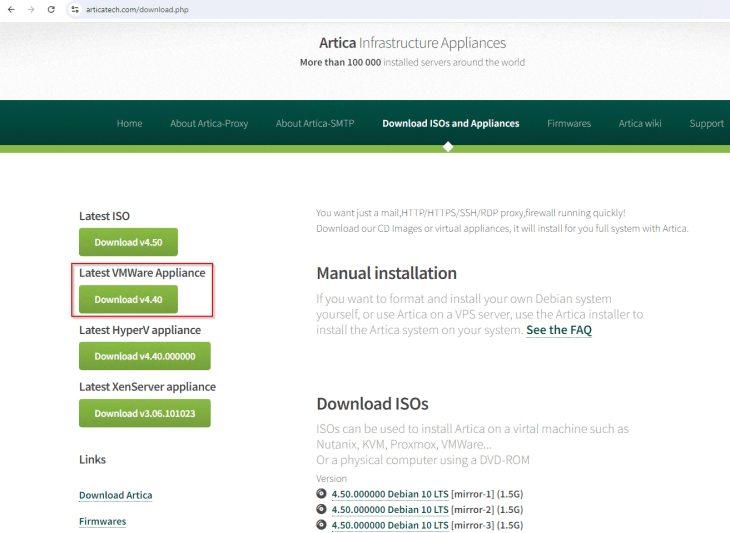The width and height of the screenshot is (730, 533).
Task: Click the browser forward arrow
Action: (x=31, y=9)
